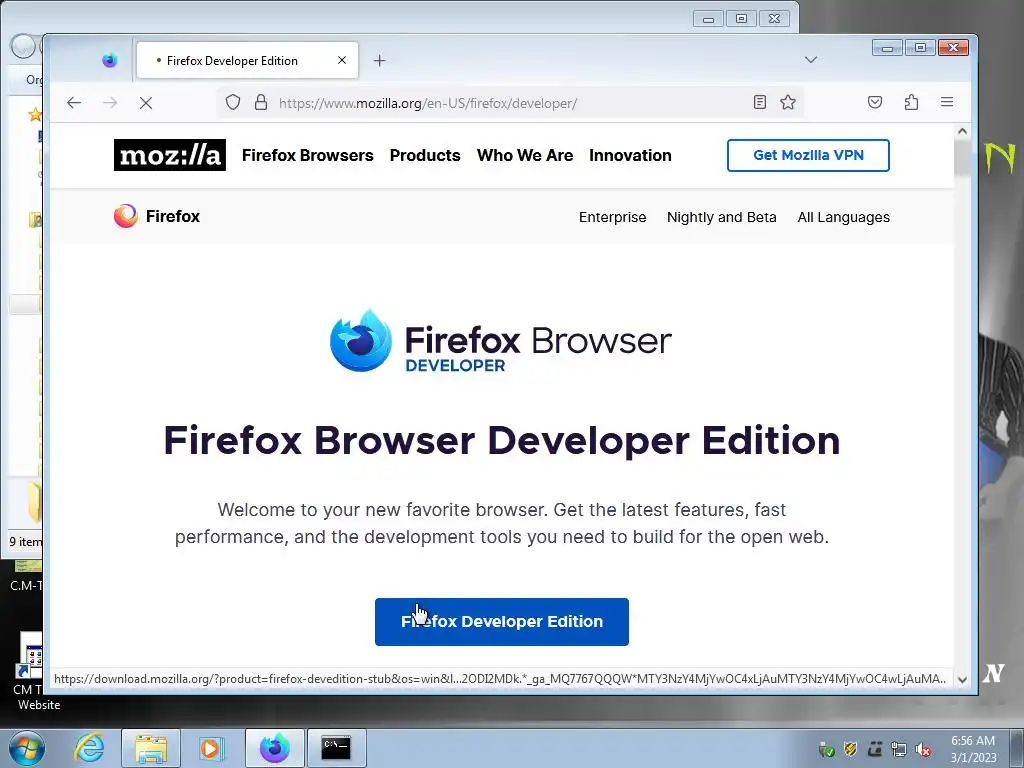Expand the list all tabs chevron

click(x=811, y=59)
